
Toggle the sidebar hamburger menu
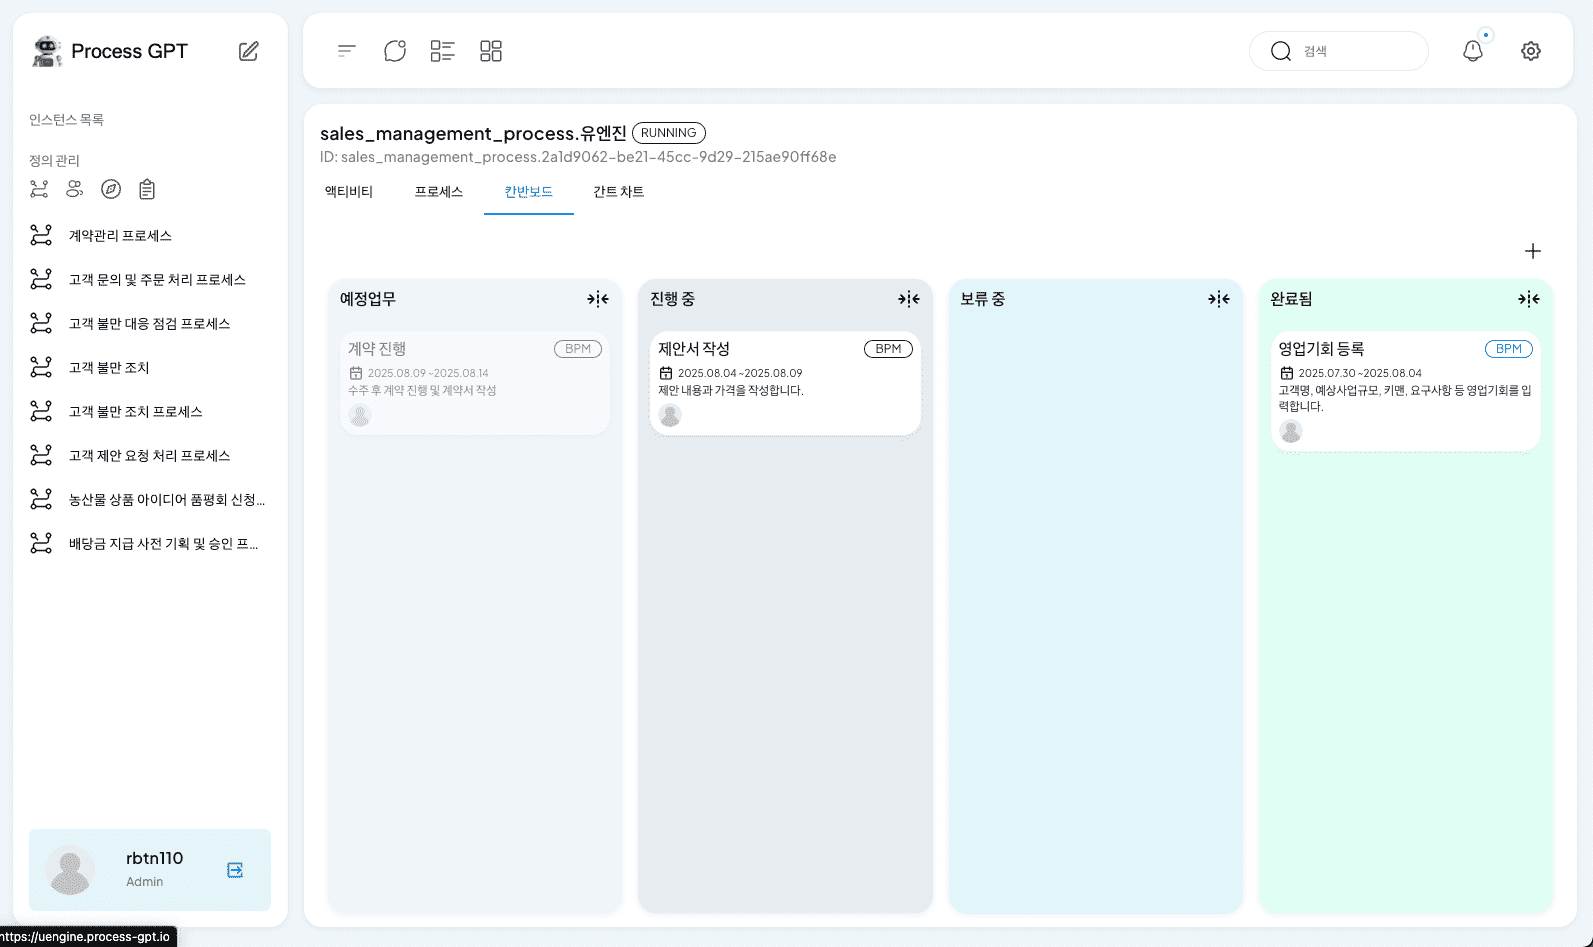pyautogui.click(x=347, y=51)
